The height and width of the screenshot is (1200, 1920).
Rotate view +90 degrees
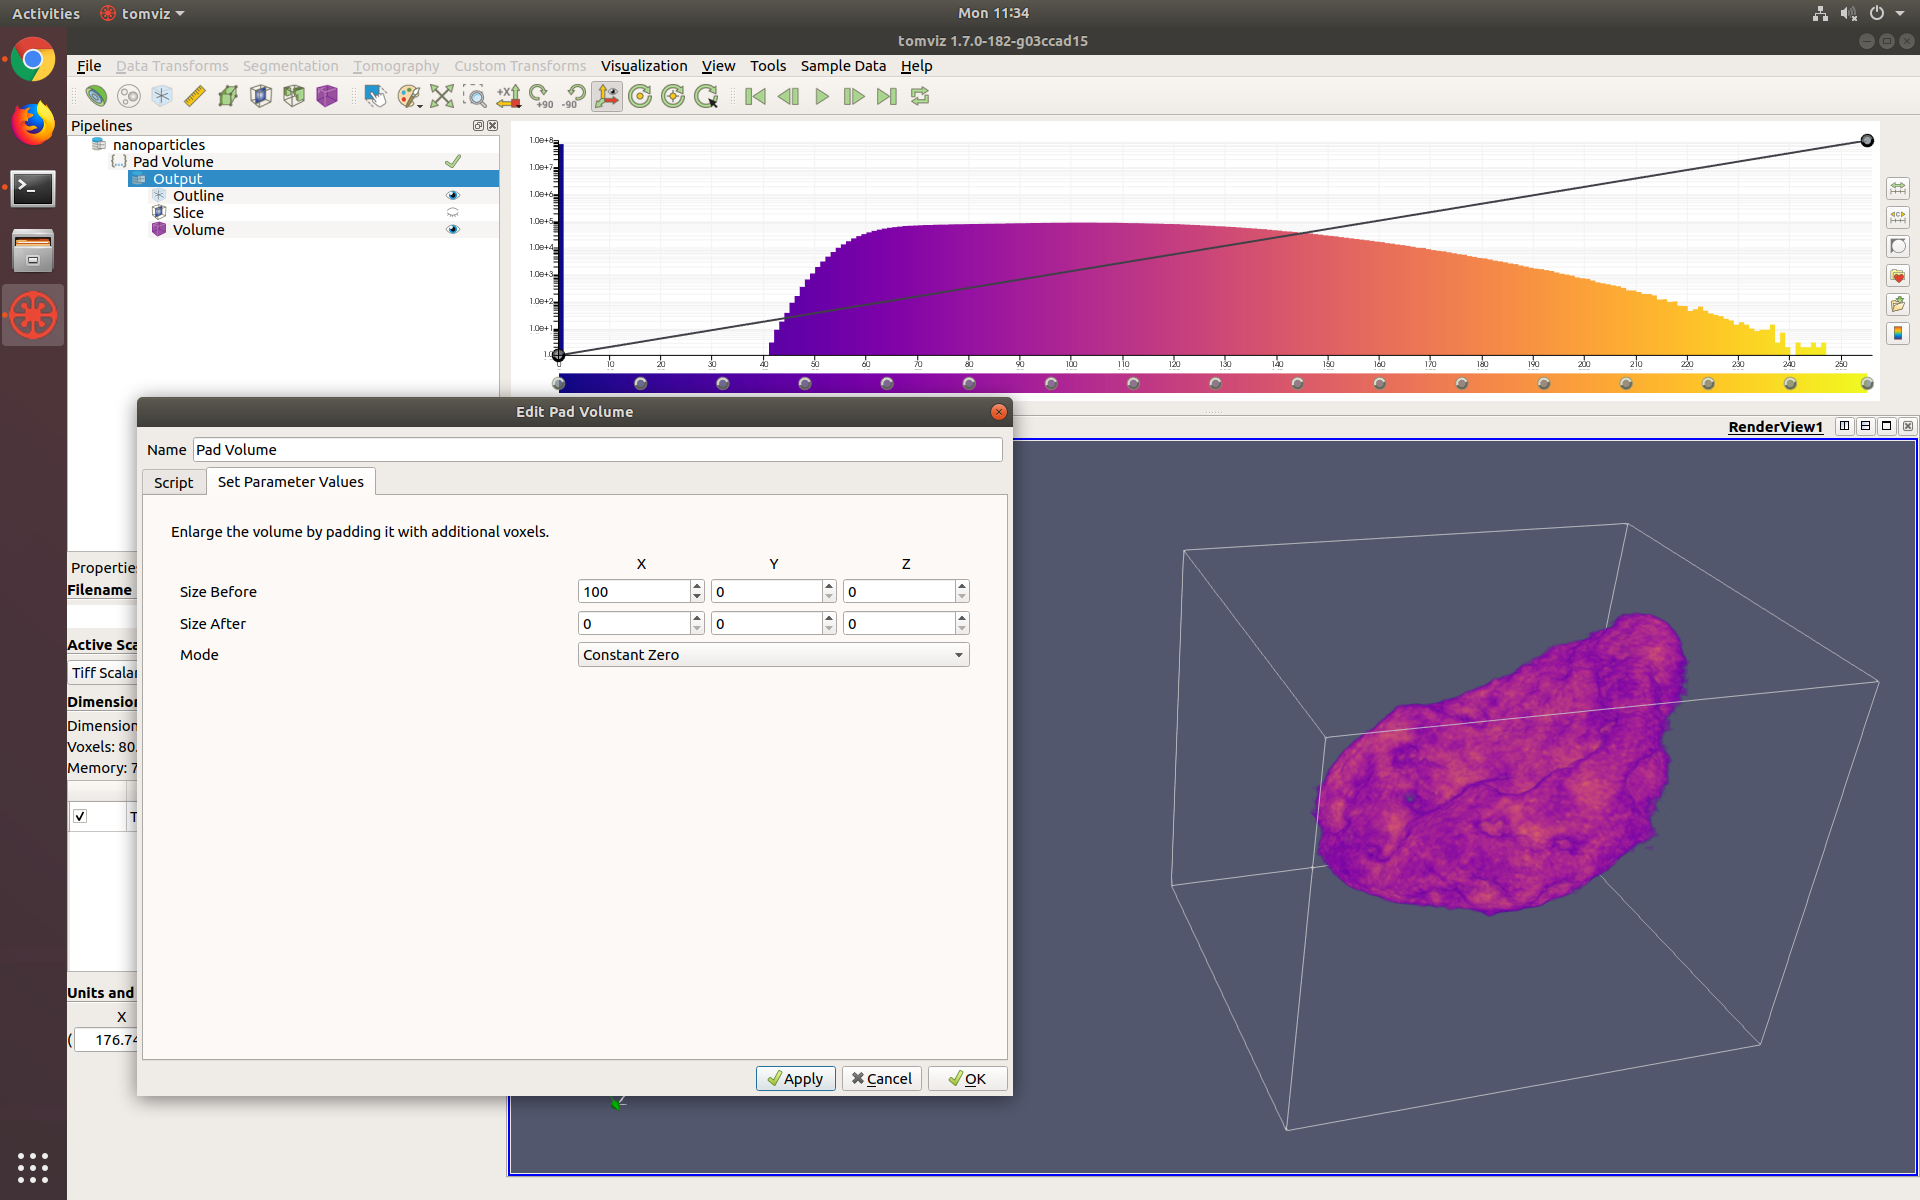pyautogui.click(x=541, y=97)
